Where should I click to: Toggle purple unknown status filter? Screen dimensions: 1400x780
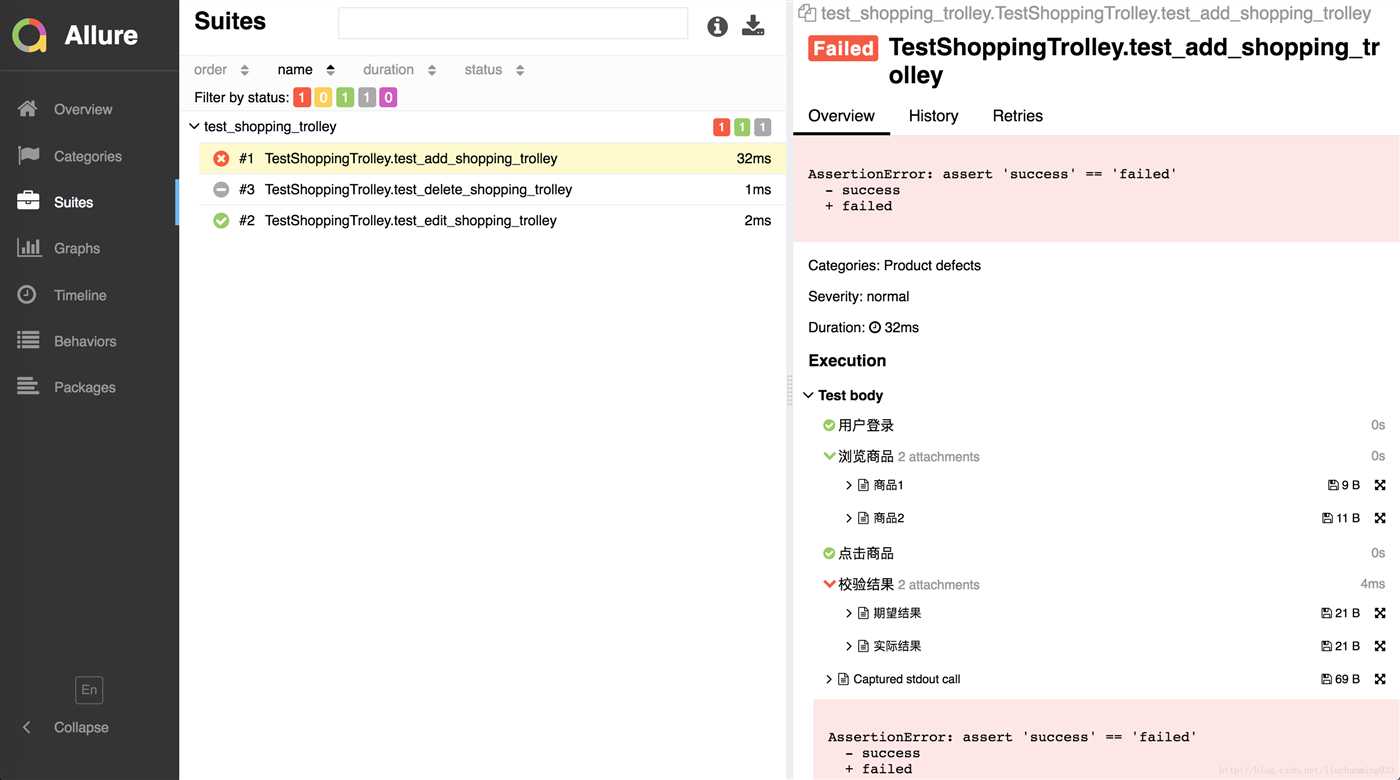point(388,97)
